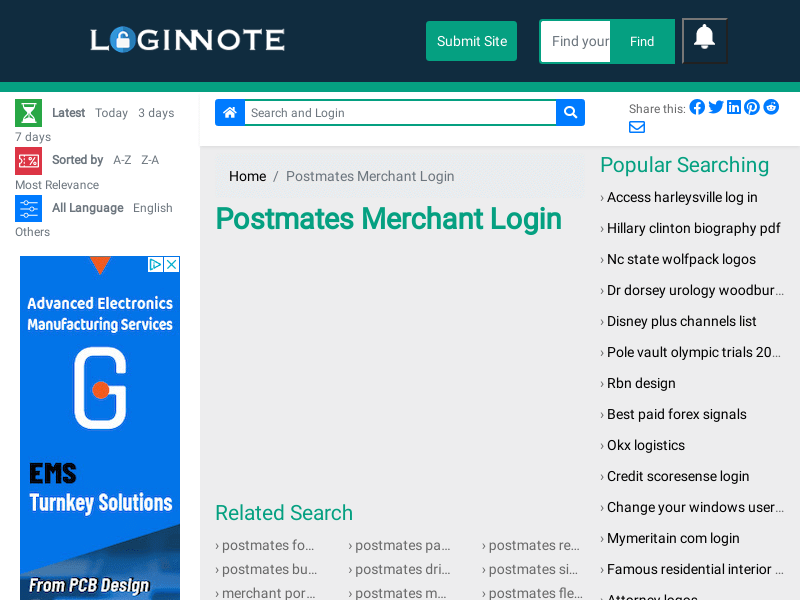
Task: Click the blue sliders language icon
Action: [29, 208]
